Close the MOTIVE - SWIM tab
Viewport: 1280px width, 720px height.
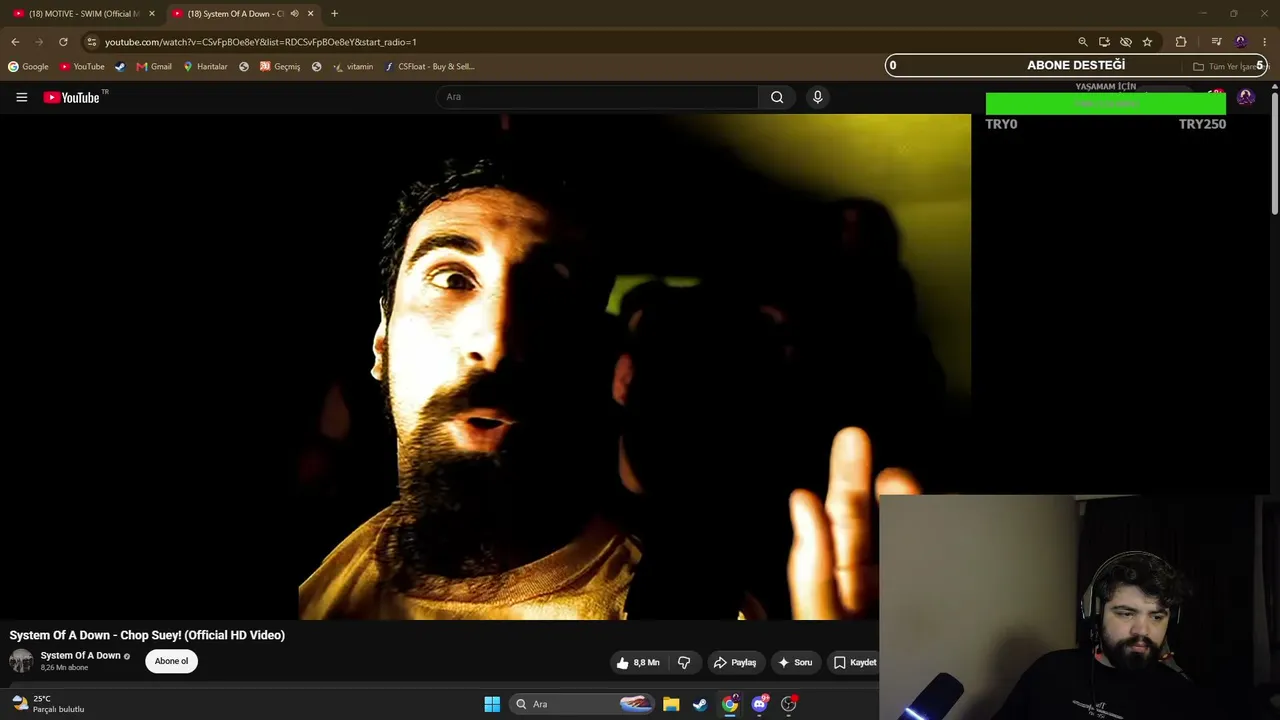click(152, 14)
